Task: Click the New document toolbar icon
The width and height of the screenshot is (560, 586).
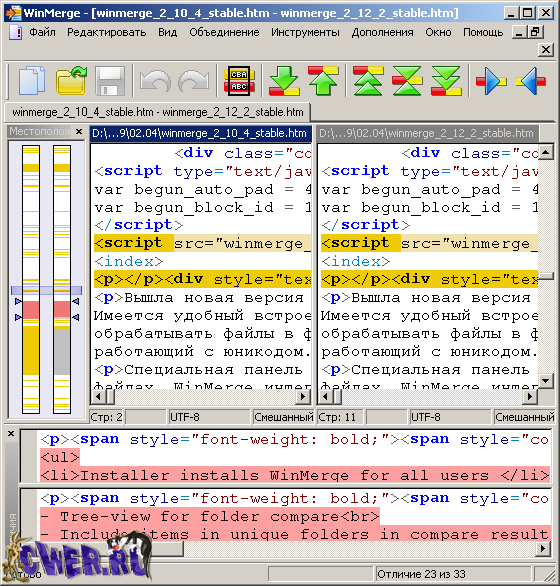Action: (32, 80)
